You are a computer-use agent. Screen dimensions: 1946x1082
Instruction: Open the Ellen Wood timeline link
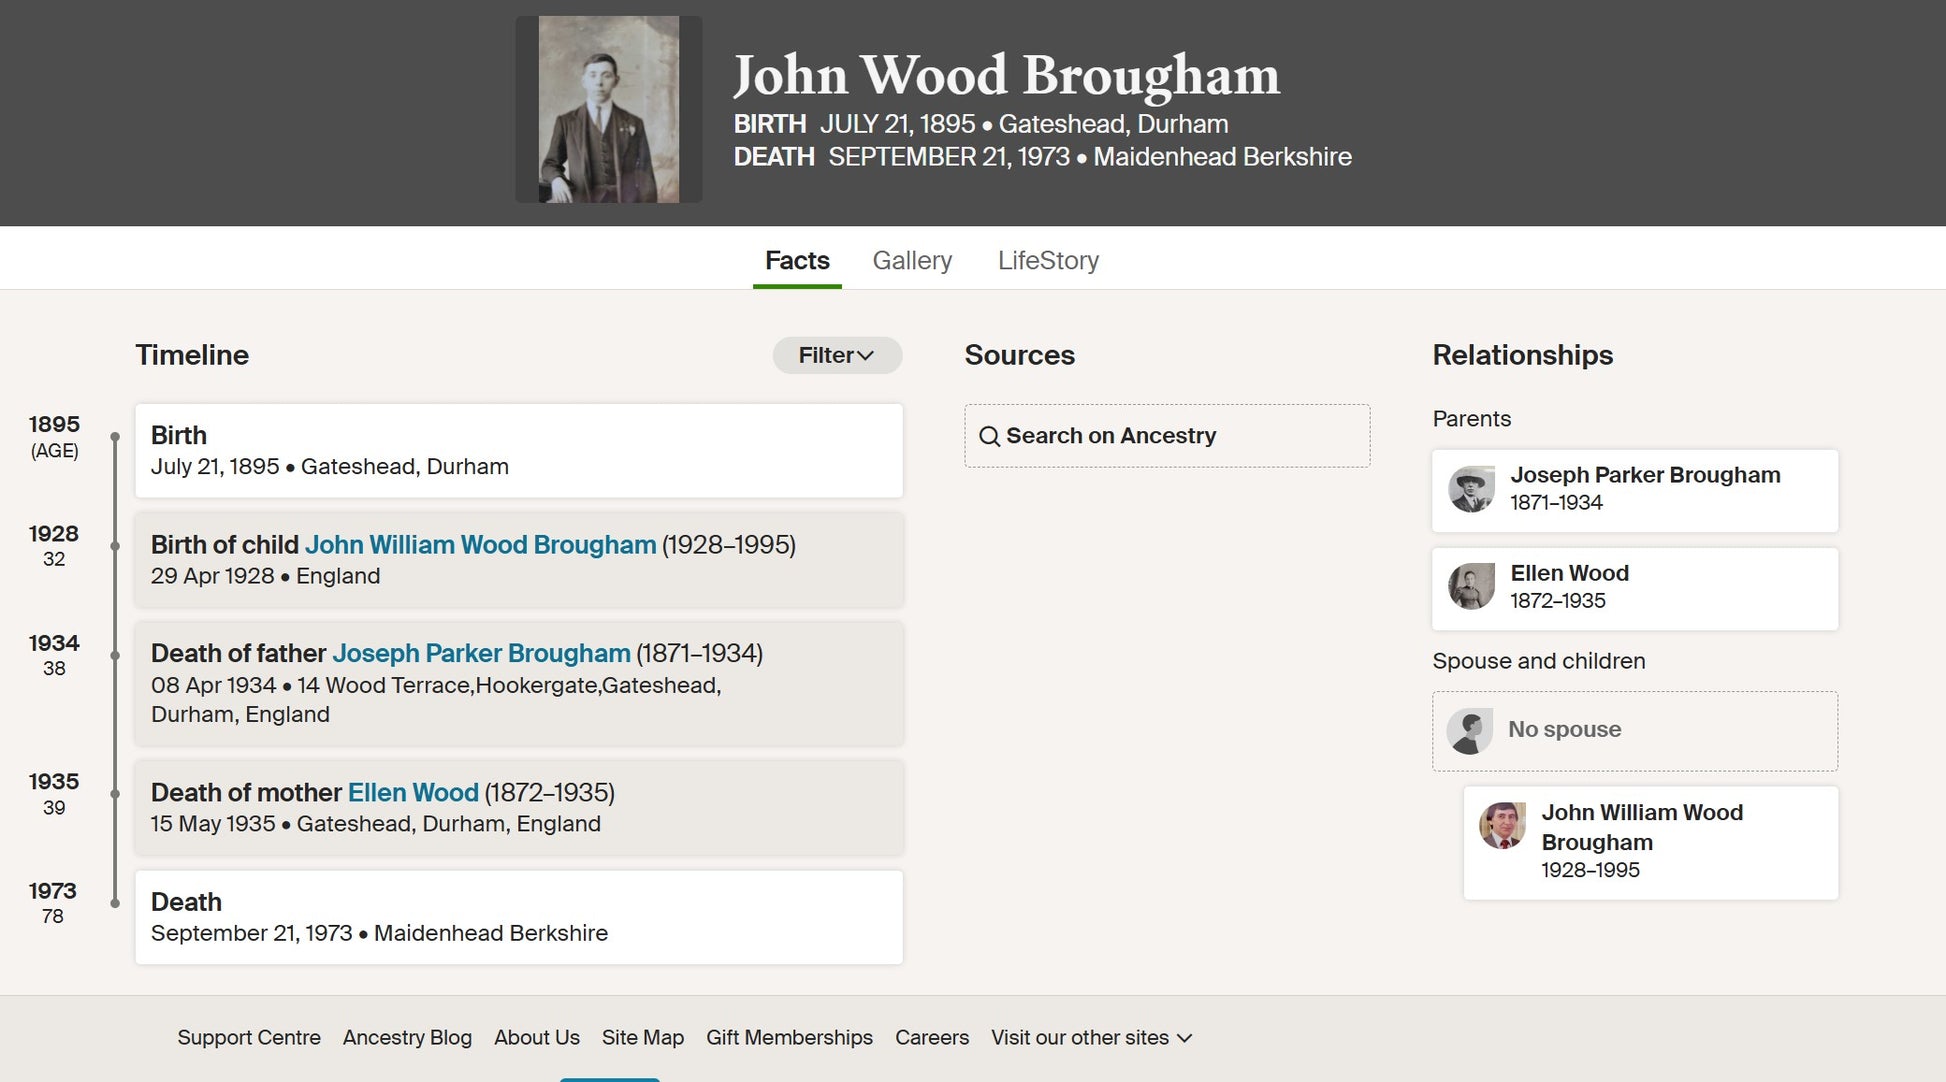click(x=413, y=793)
